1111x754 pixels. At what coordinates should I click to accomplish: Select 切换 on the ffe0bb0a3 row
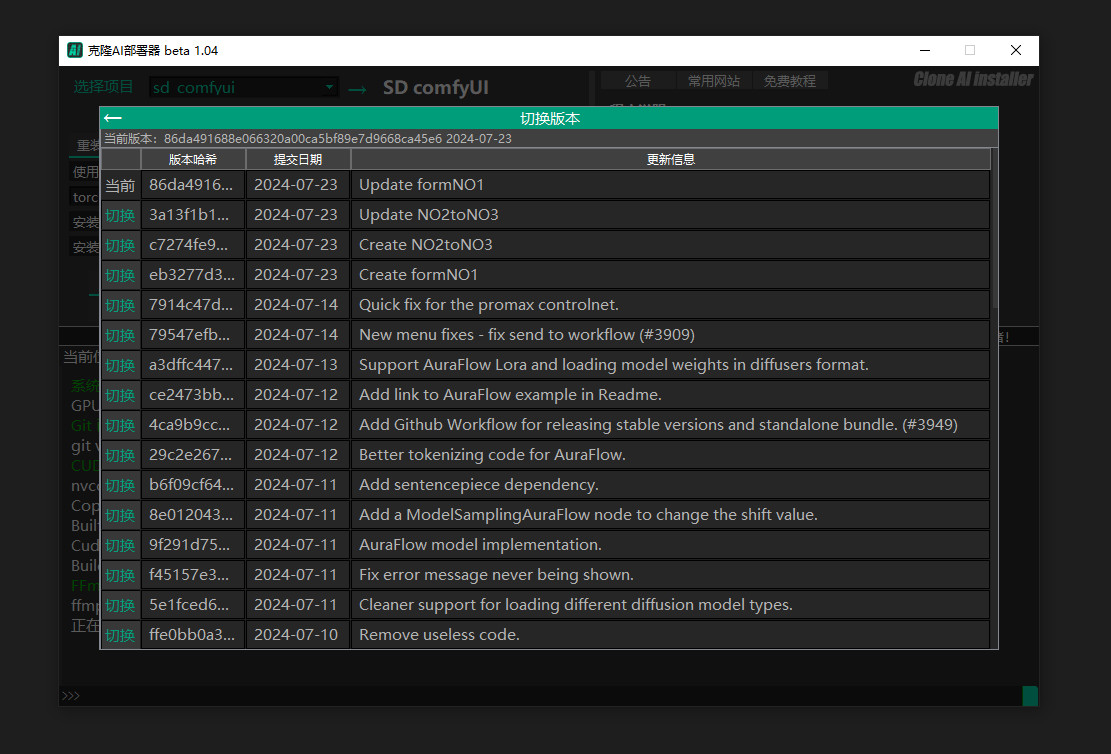[x=120, y=635]
